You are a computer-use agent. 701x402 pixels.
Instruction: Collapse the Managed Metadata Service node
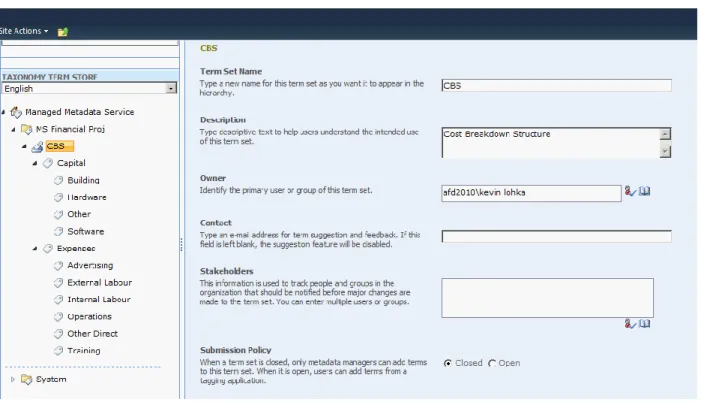pos(3,112)
